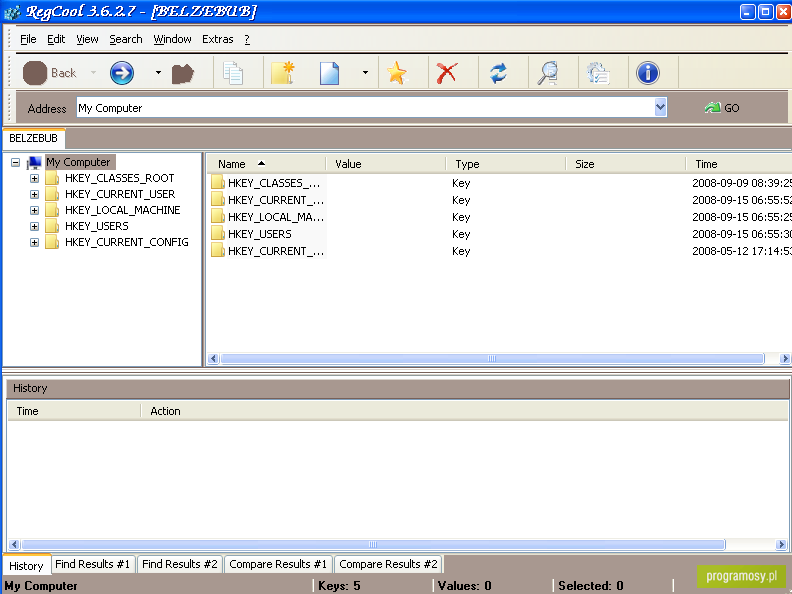Select HKEY_LOCAL_MACHINE in the tree

123,211
